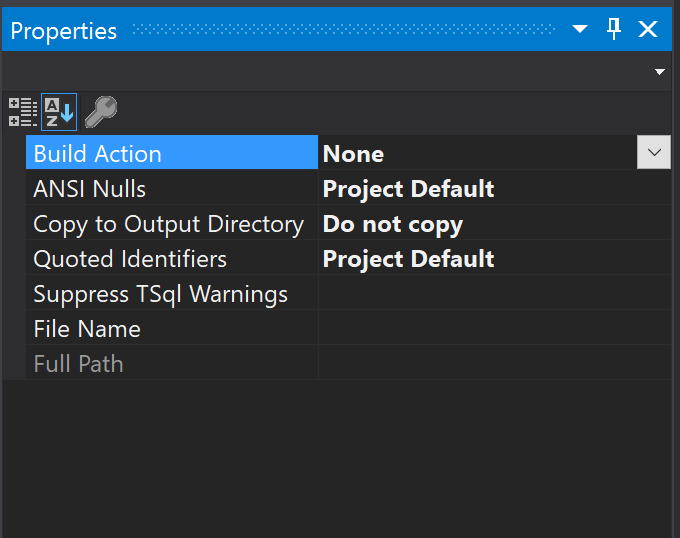The image size is (680, 538).
Task: Open the Window Position dropdown arrow
Action: pyautogui.click(x=580, y=29)
